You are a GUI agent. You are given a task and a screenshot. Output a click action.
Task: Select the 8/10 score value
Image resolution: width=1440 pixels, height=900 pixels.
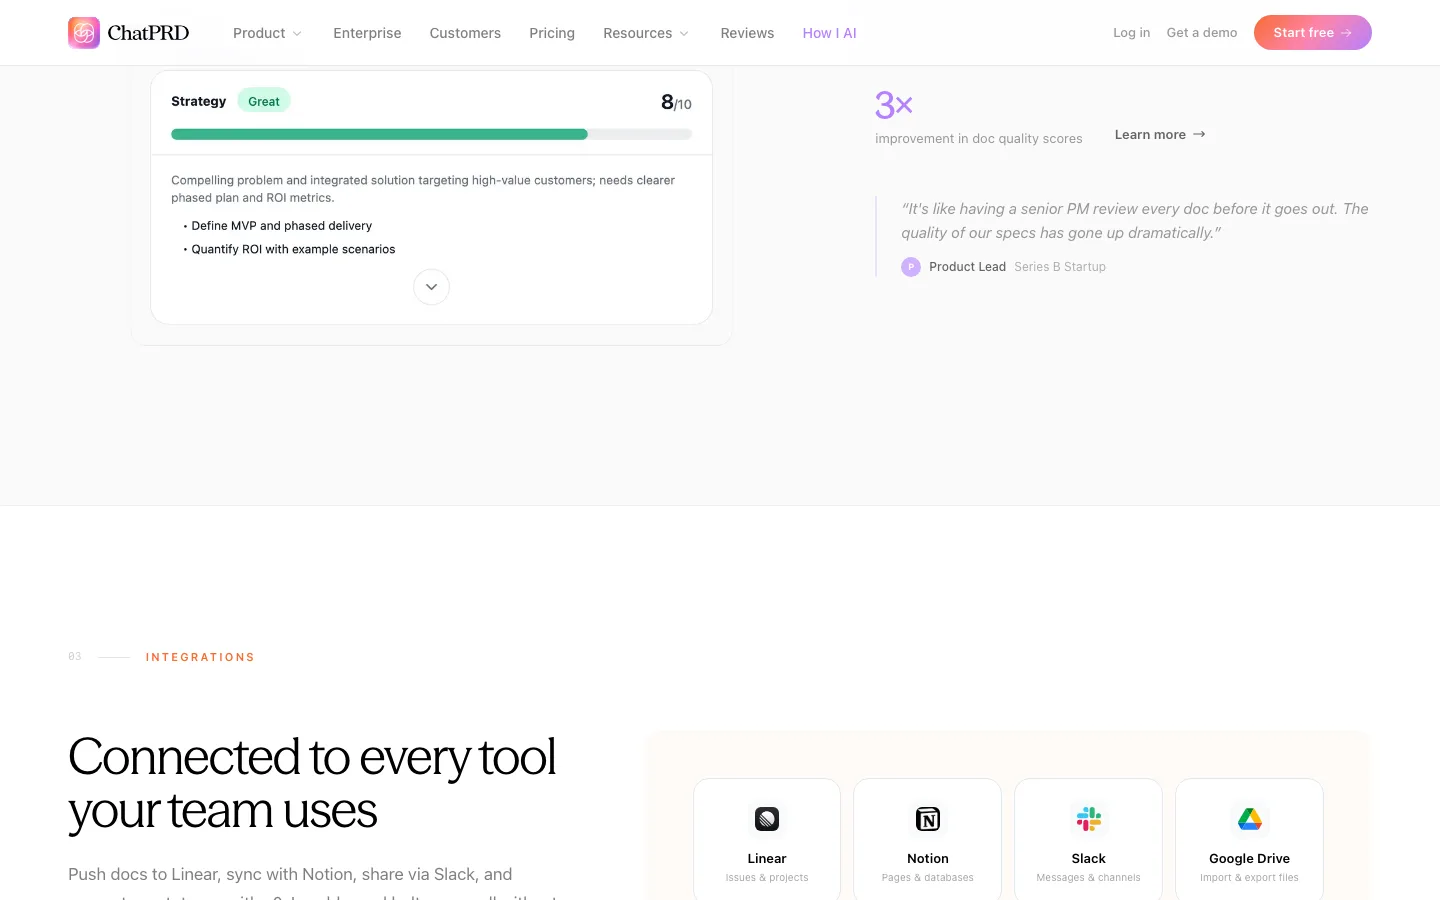tap(676, 102)
